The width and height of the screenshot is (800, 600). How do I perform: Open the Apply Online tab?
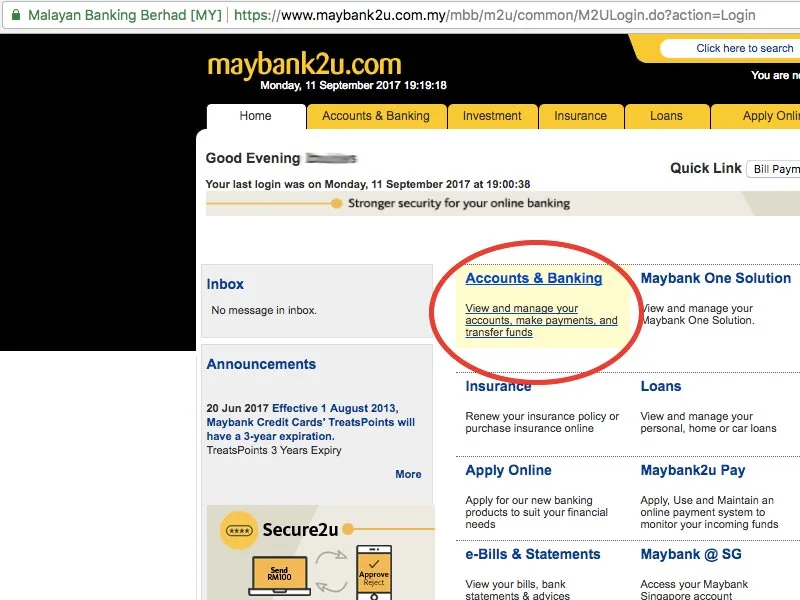(756, 116)
